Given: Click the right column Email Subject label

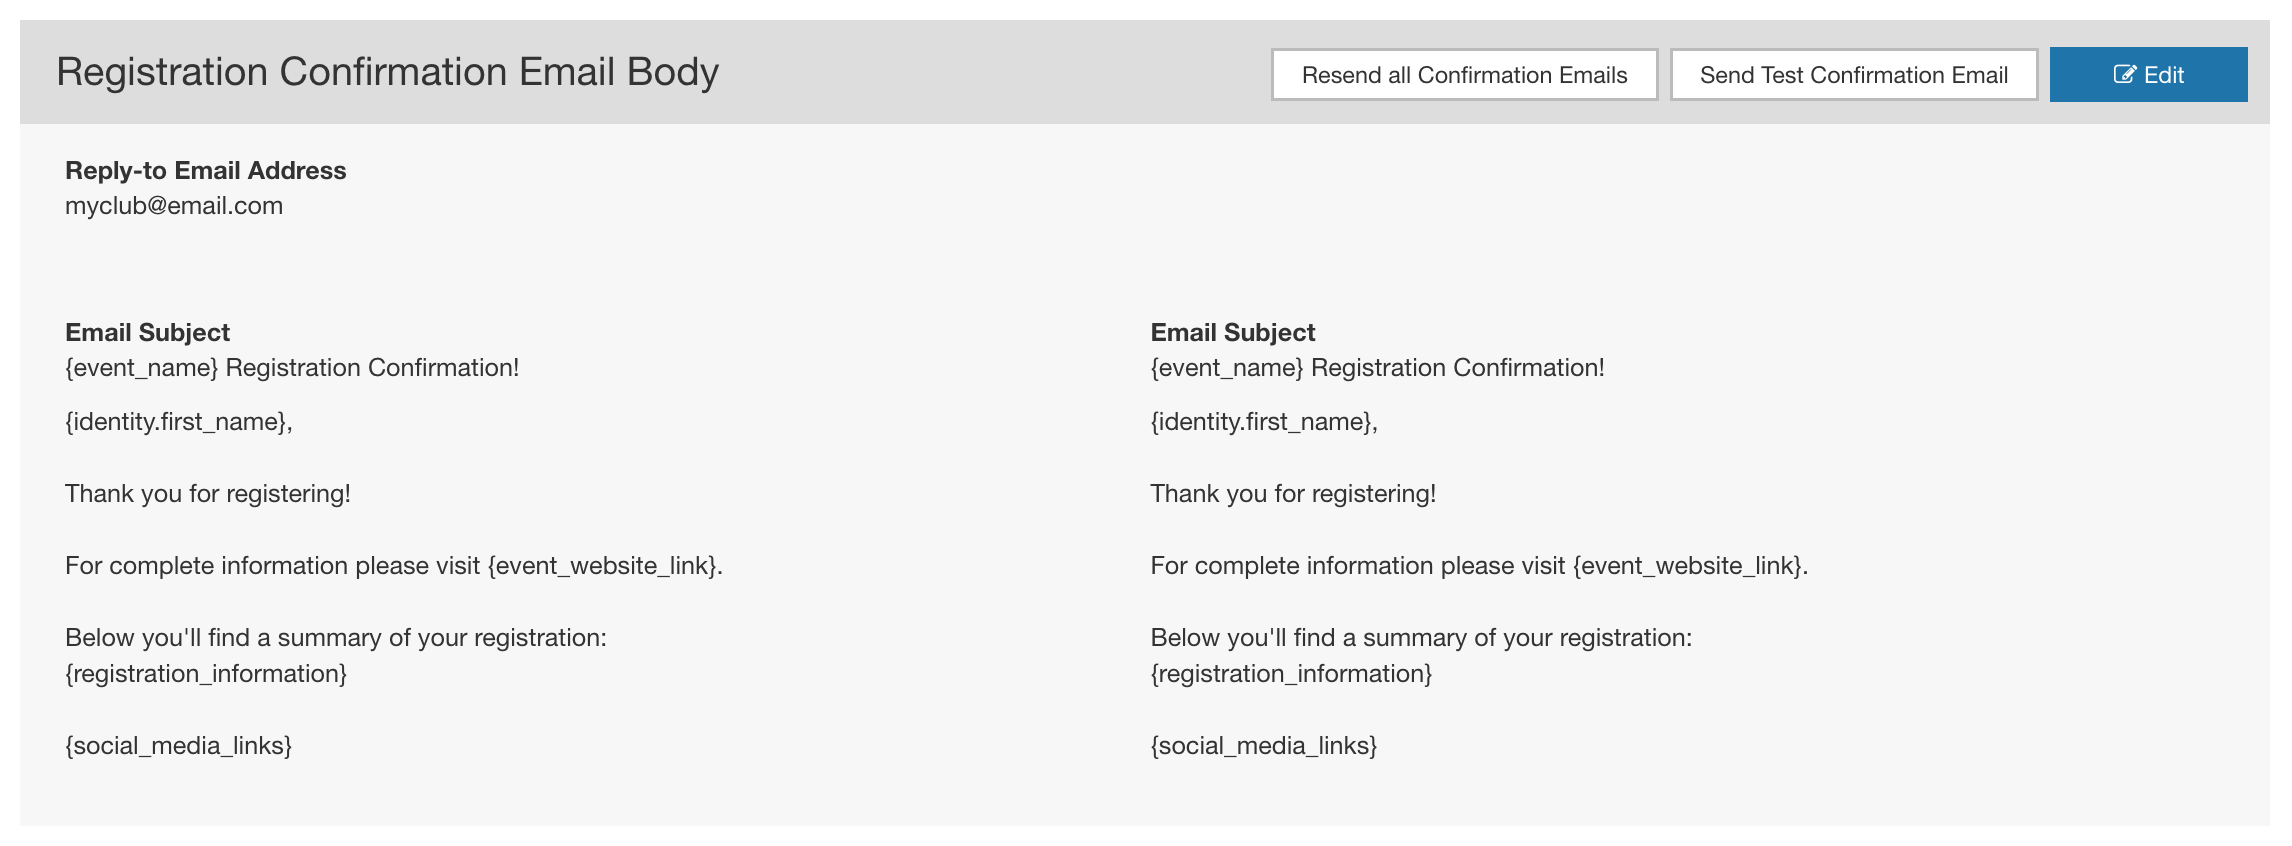Looking at the screenshot, I should [1232, 332].
